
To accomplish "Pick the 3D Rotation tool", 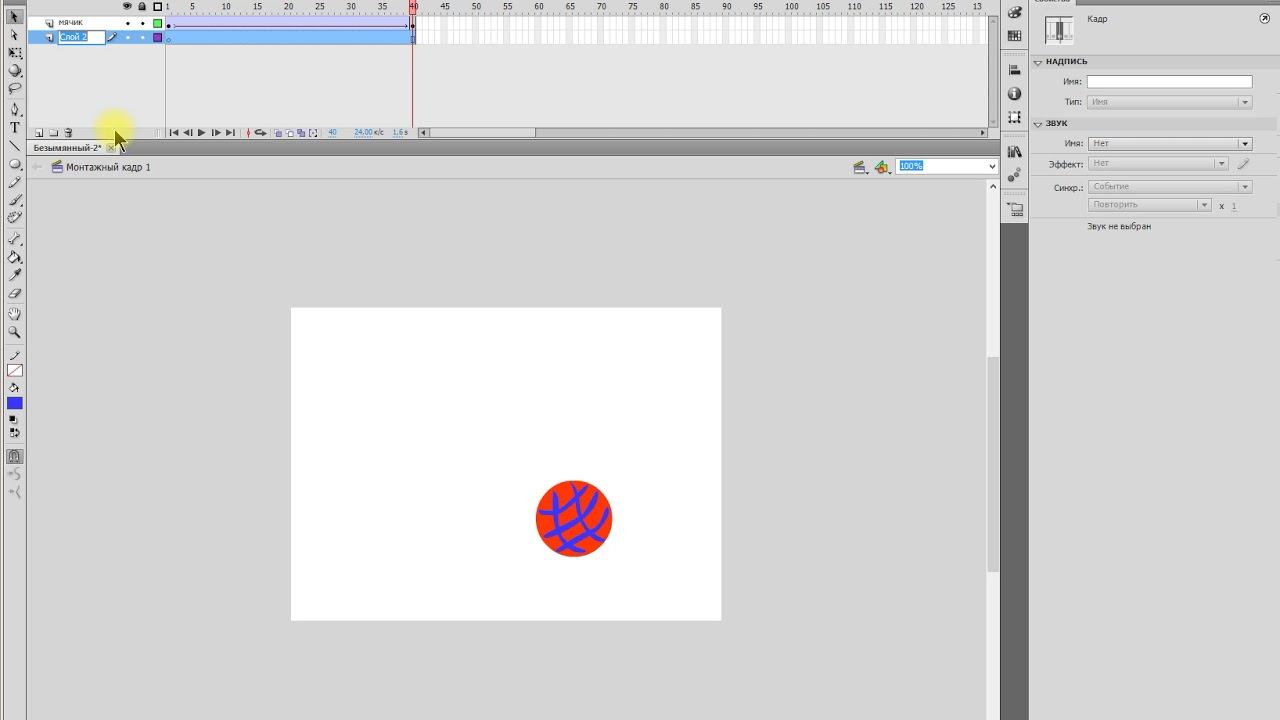I will tap(14, 71).
